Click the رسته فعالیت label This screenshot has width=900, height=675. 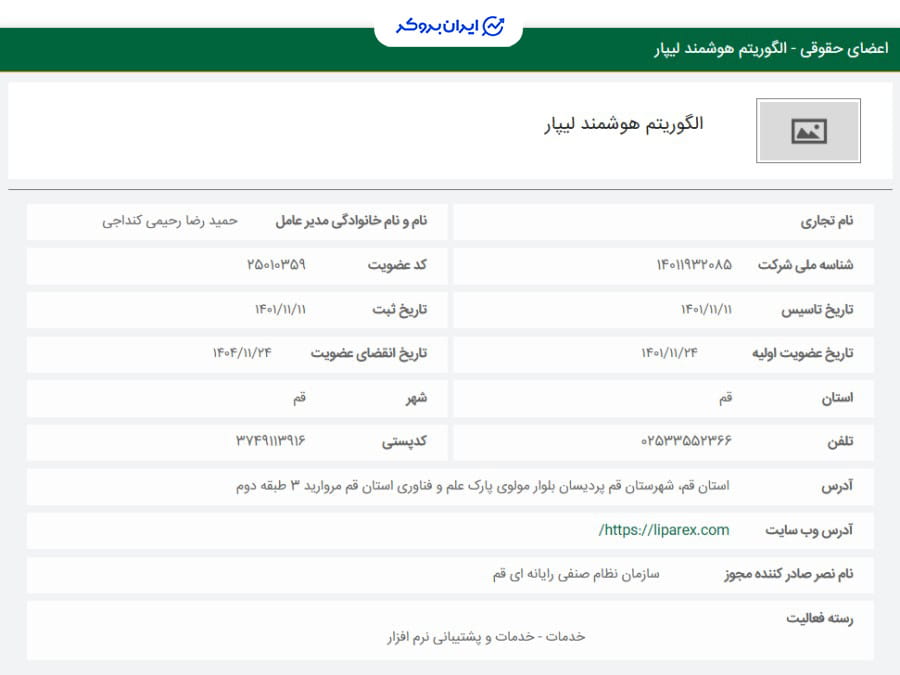pyautogui.click(x=820, y=618)
